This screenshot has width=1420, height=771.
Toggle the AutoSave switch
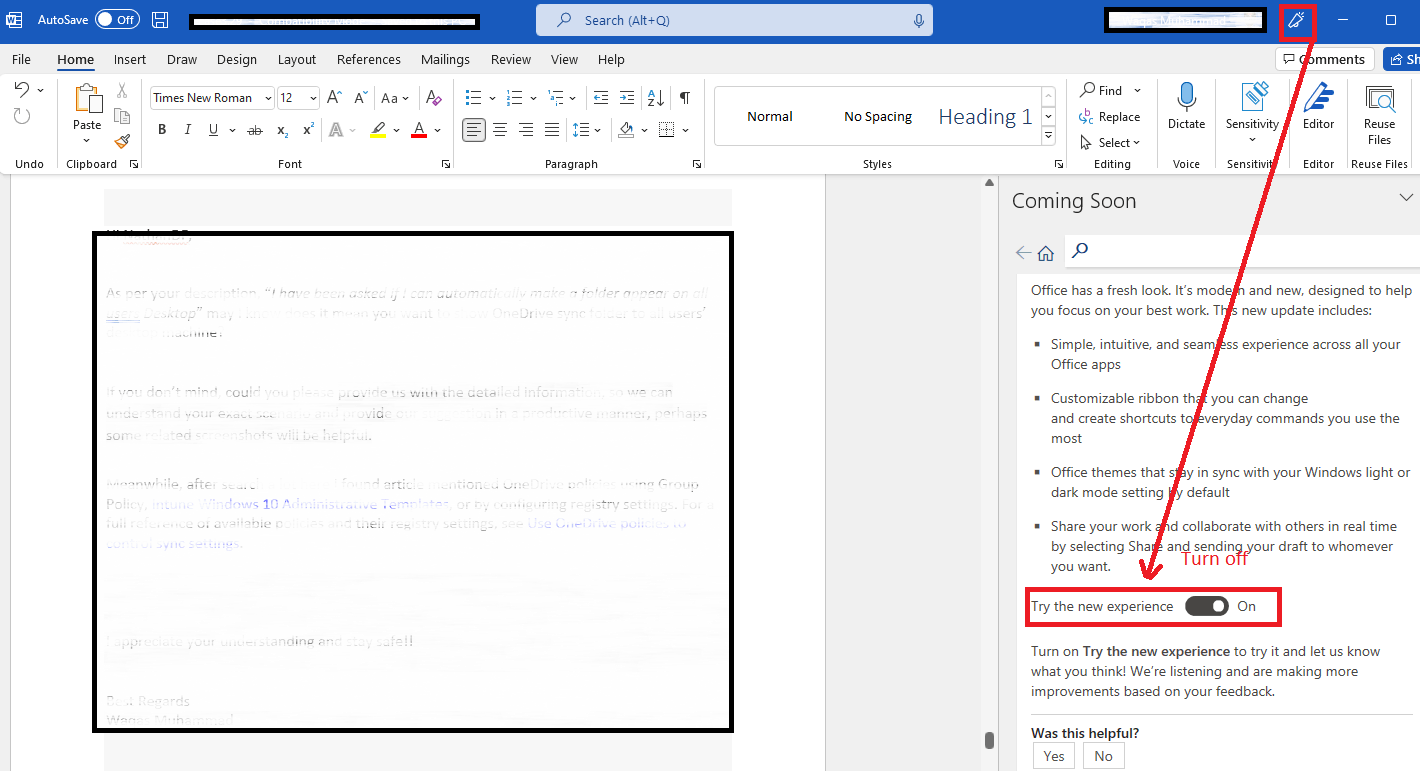tap(117, 19)
